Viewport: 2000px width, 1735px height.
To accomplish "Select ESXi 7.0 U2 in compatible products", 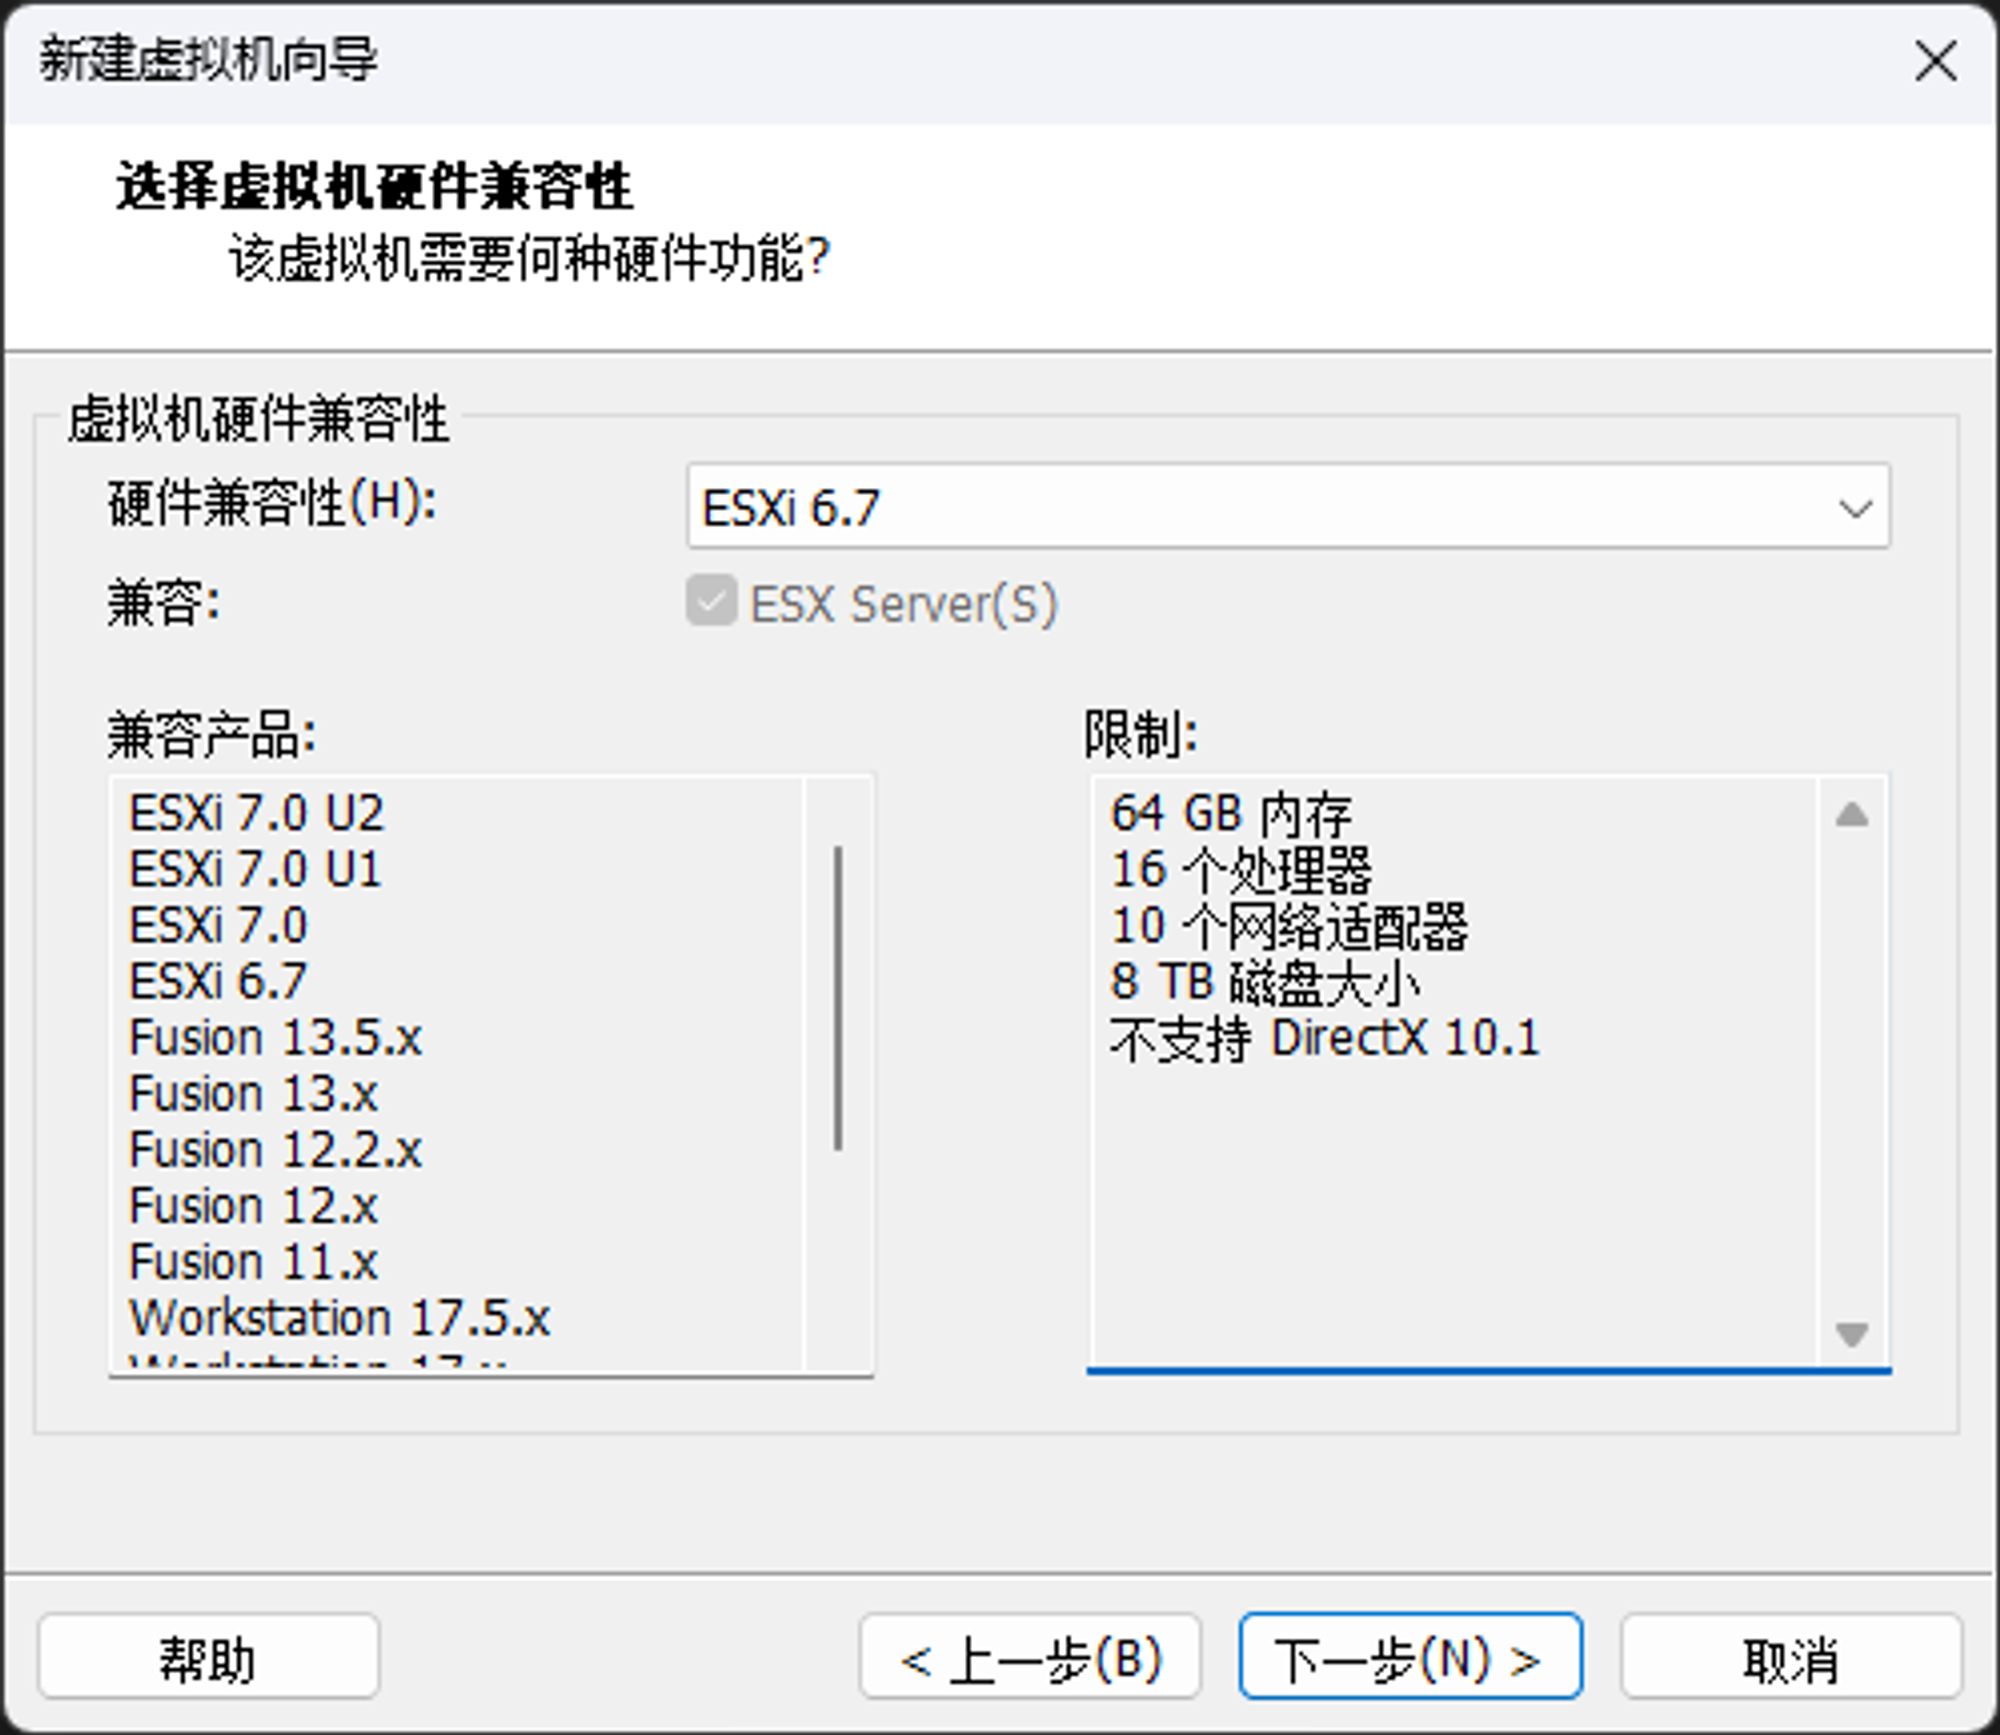I will coord(256,813).
